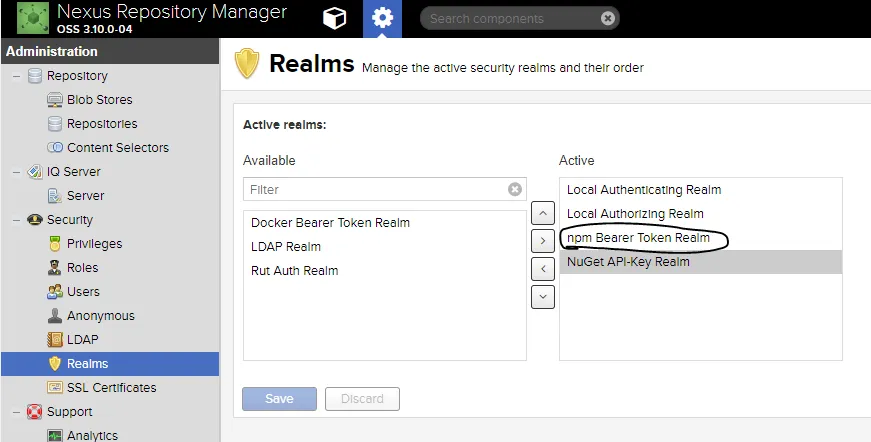871x442 pixels.
Task: Click the Repository database icon
Action: 35,76
